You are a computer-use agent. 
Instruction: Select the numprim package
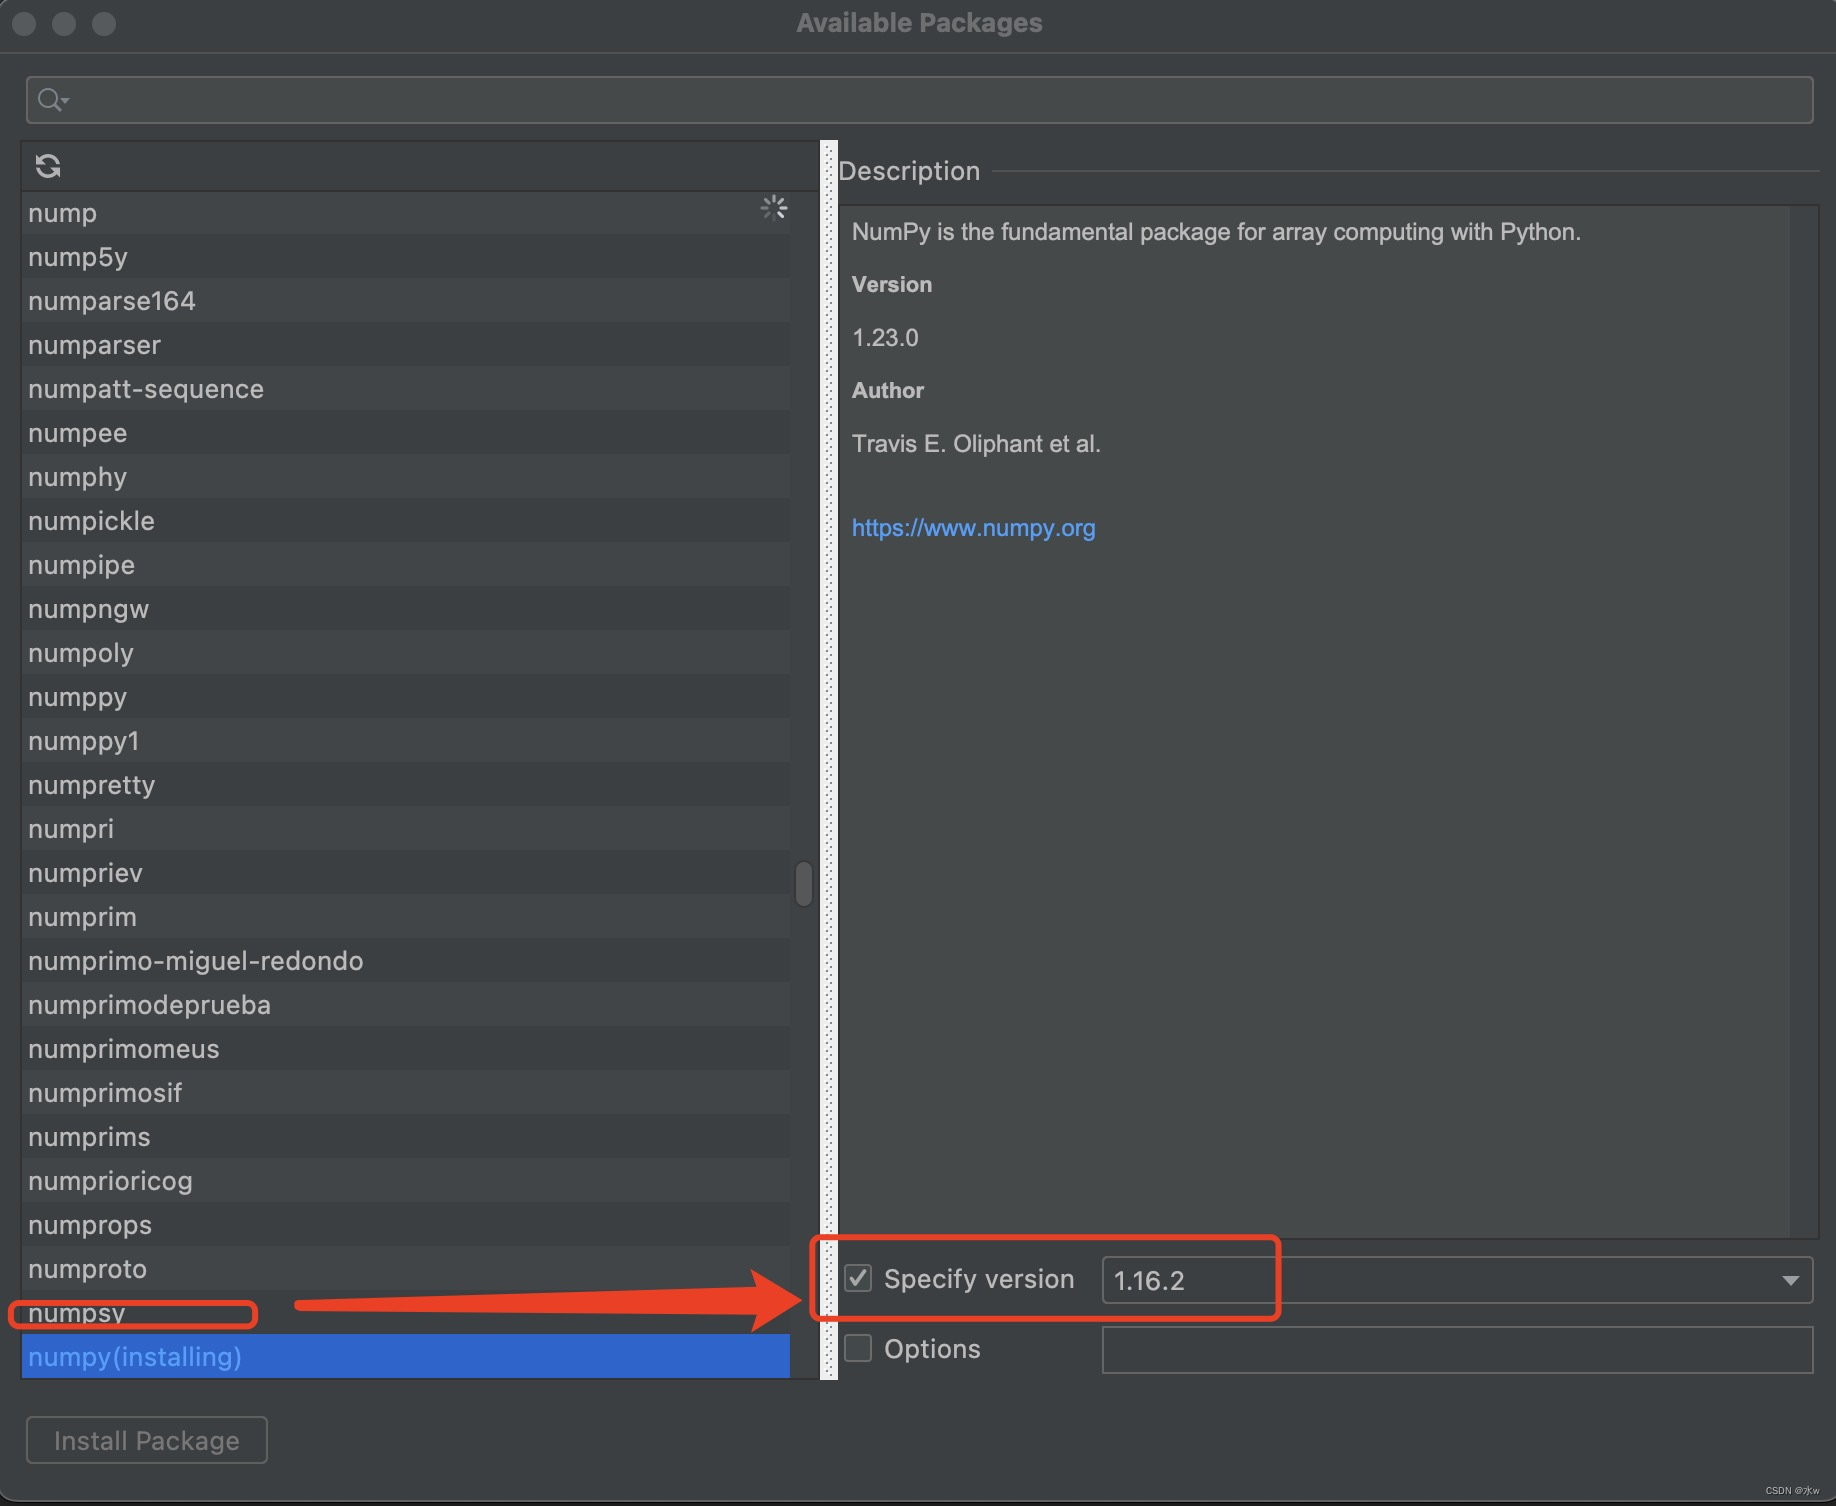tap(405, 917)
